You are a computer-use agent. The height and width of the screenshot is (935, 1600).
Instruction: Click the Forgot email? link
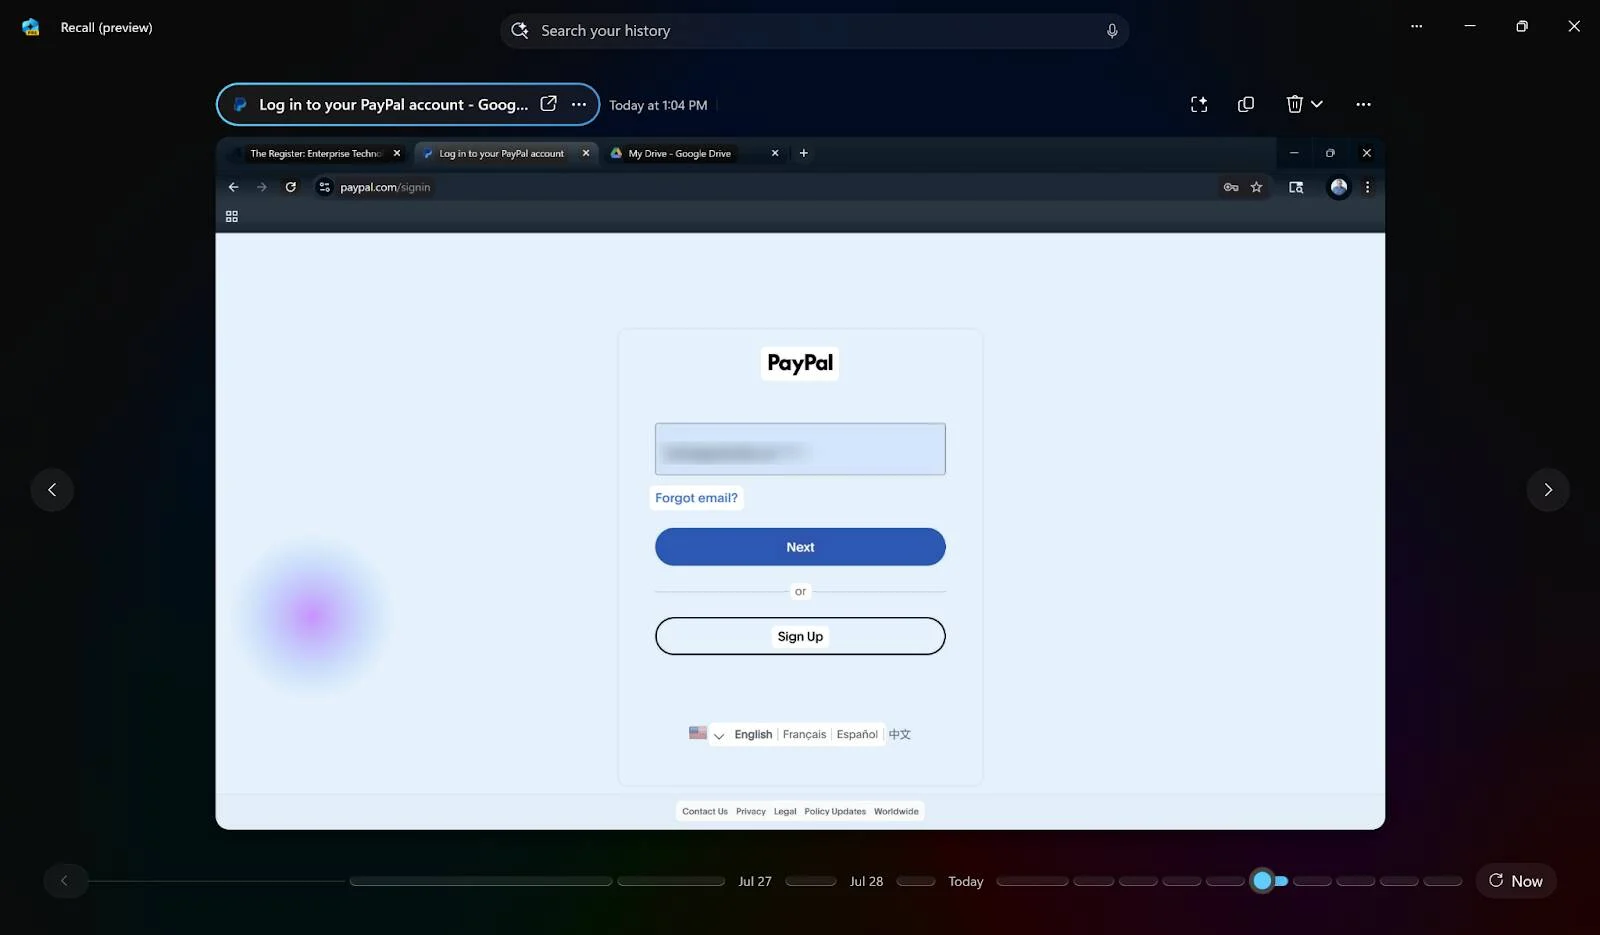point(696,498)
